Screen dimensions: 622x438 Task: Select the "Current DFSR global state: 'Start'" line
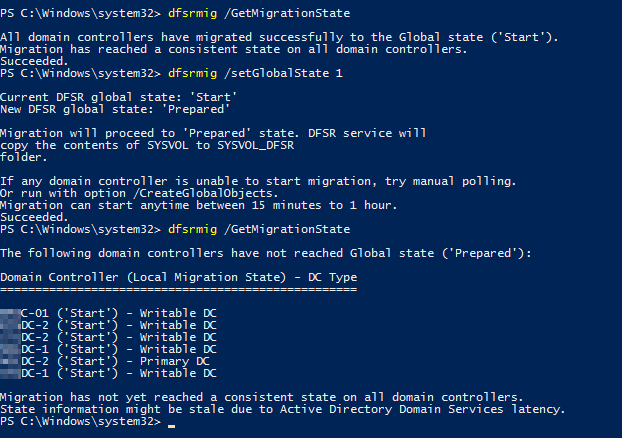(x=119, y=97)
